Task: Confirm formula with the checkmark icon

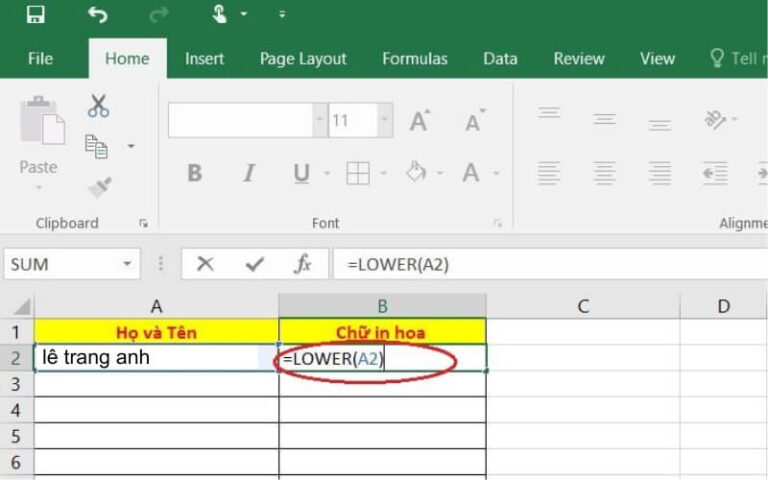Action: pos(255,264)
